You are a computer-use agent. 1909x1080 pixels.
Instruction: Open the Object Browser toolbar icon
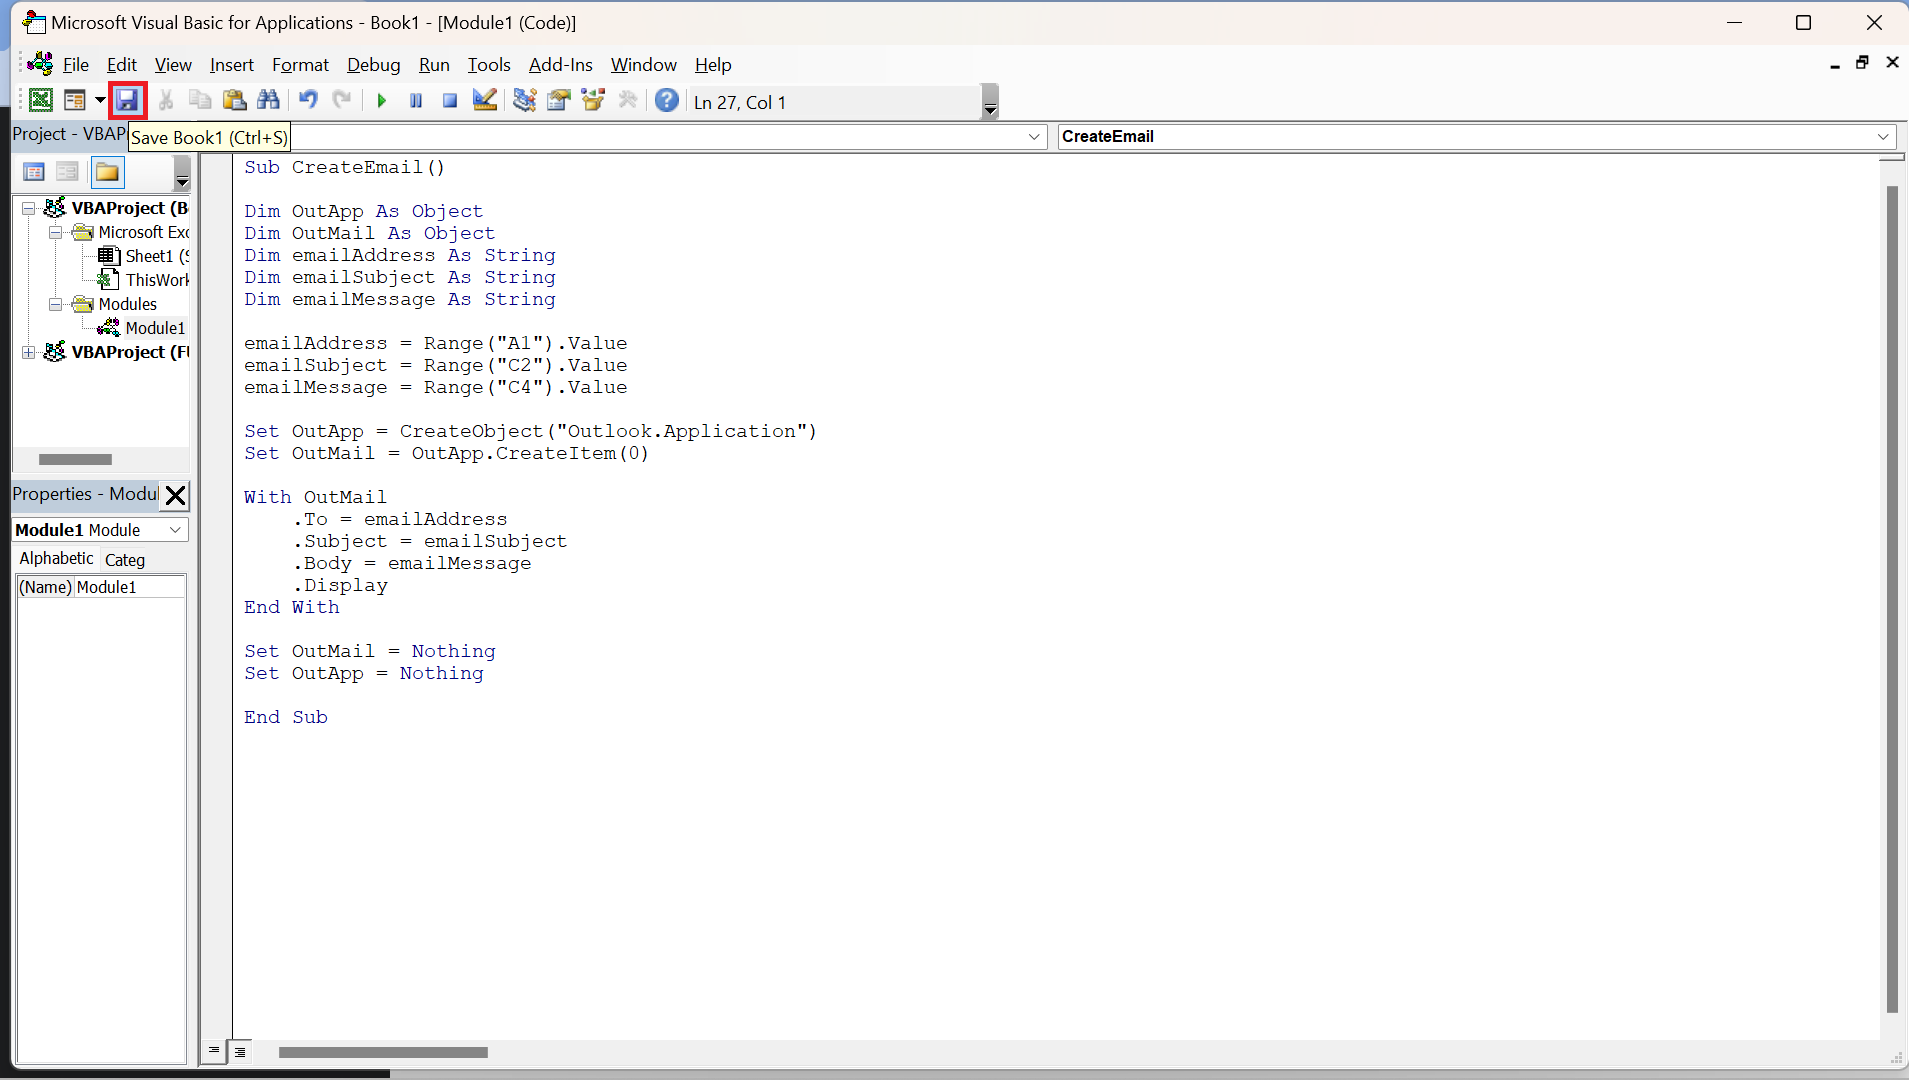pyautogui.click(x=593, y=100)
